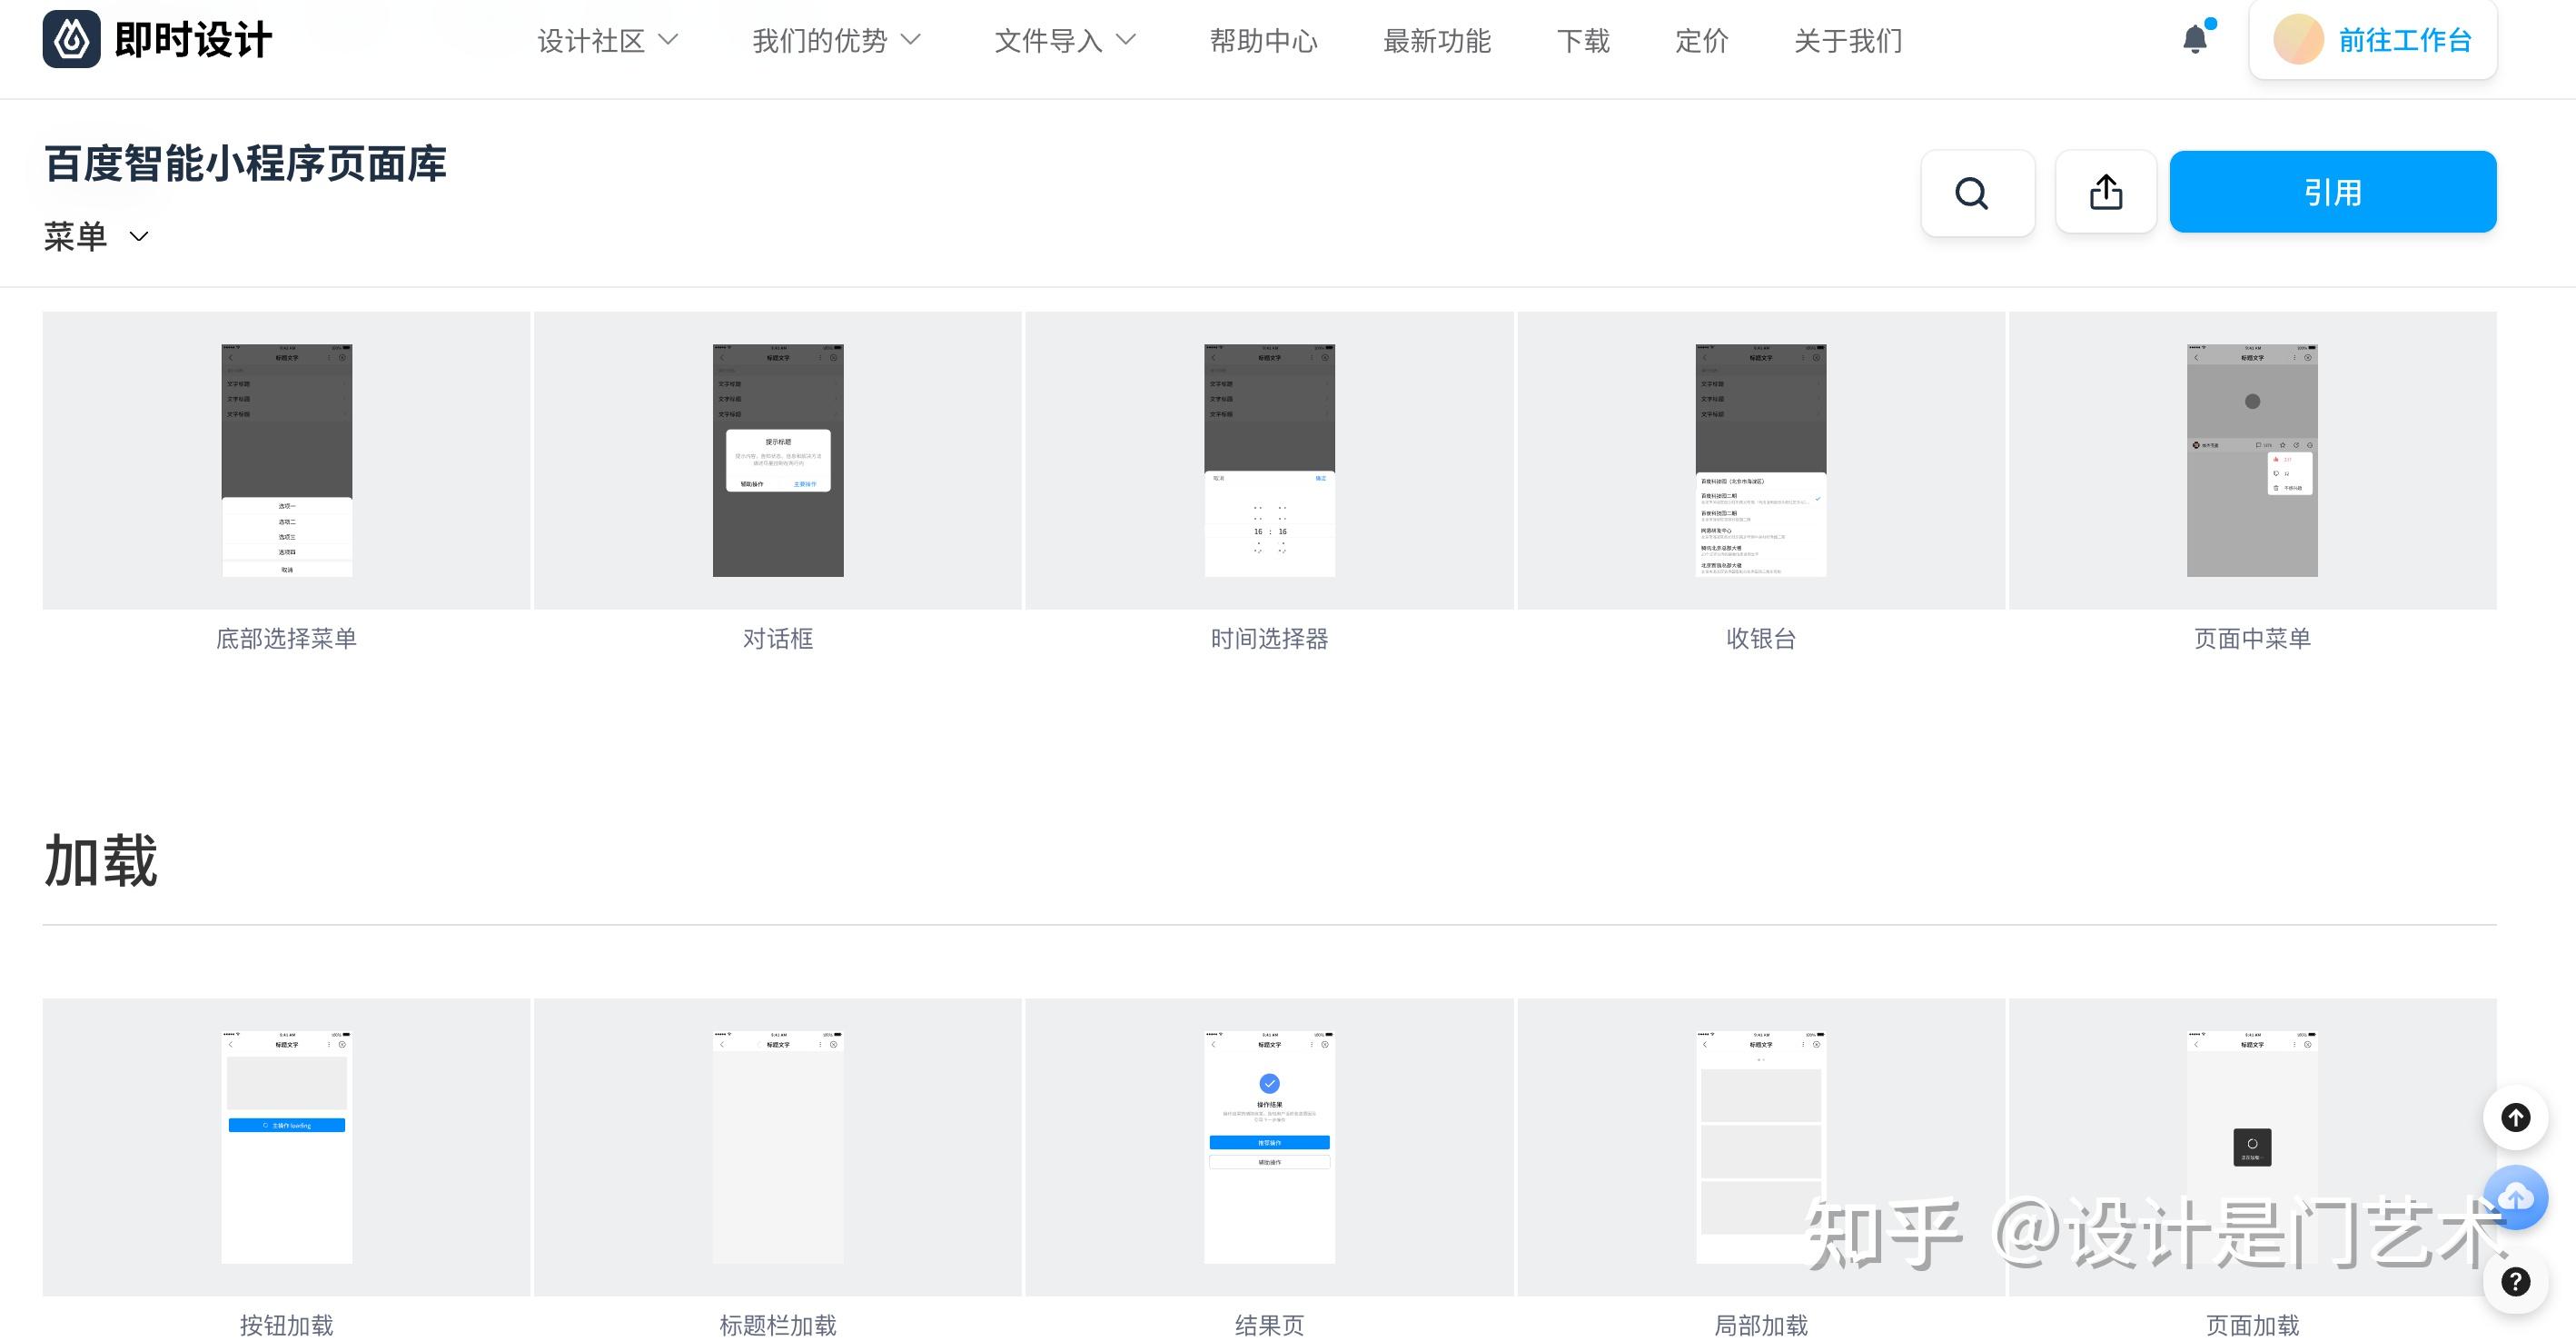Open notifications bell icon
The height and width of the screenshot is (1341, 2576).
click(2194, 40)
